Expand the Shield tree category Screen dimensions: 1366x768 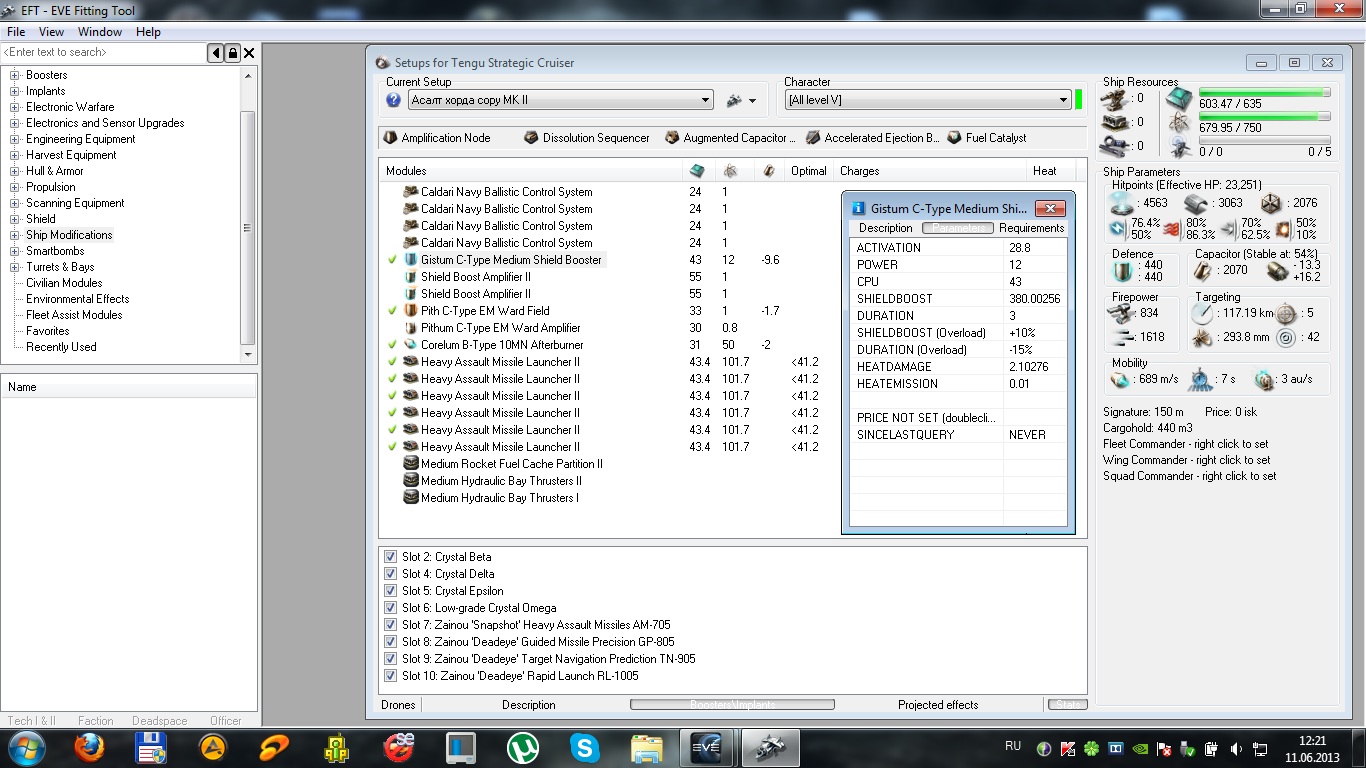15,219
